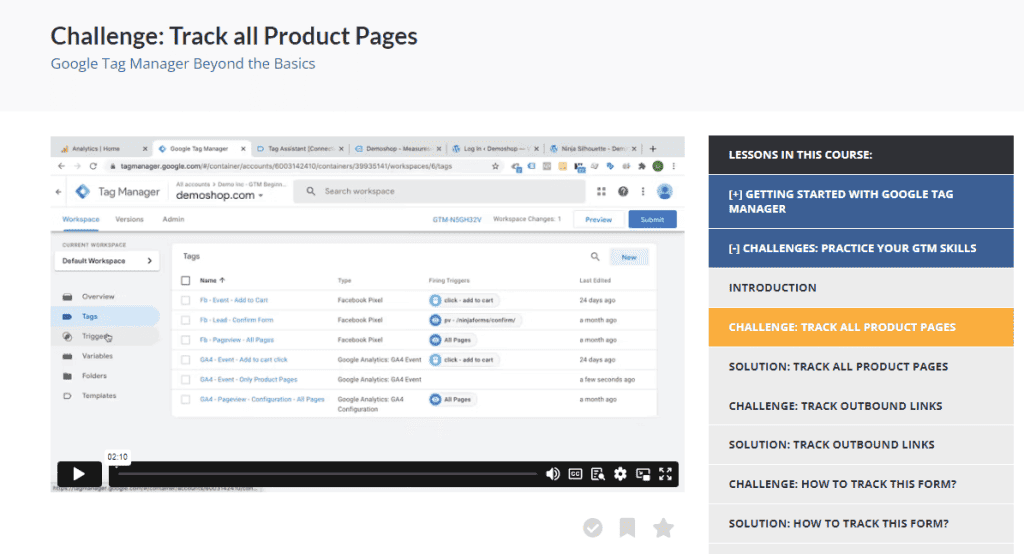Click the Tag Manager logo icon
This screenshot has width=1024, height=554.
click(83, 191)
